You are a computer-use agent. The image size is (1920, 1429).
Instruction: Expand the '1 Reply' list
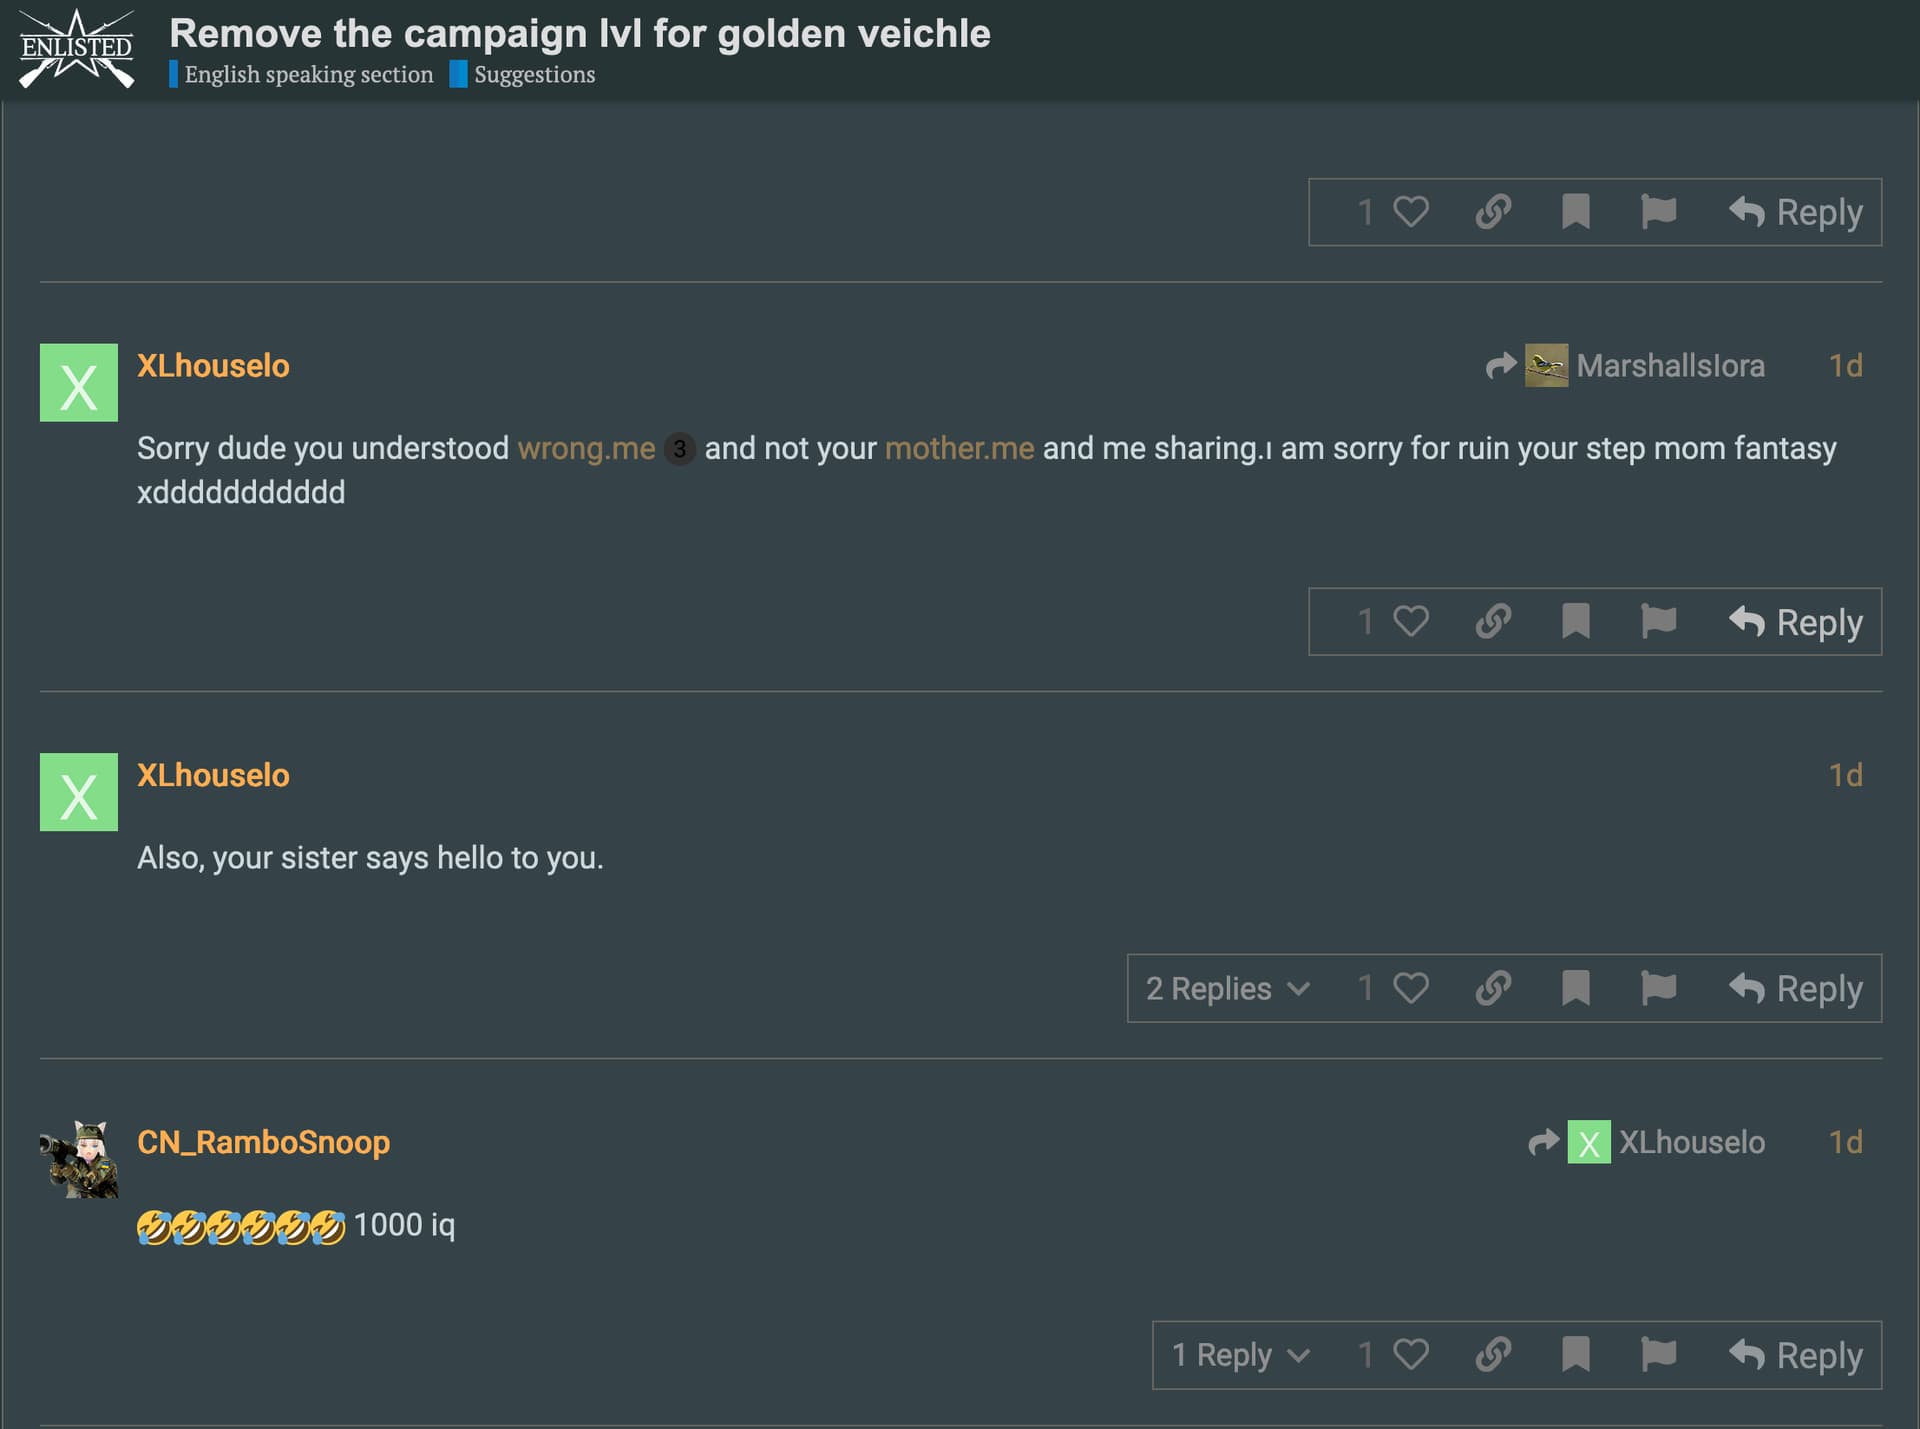(x=1240, y=1355)
